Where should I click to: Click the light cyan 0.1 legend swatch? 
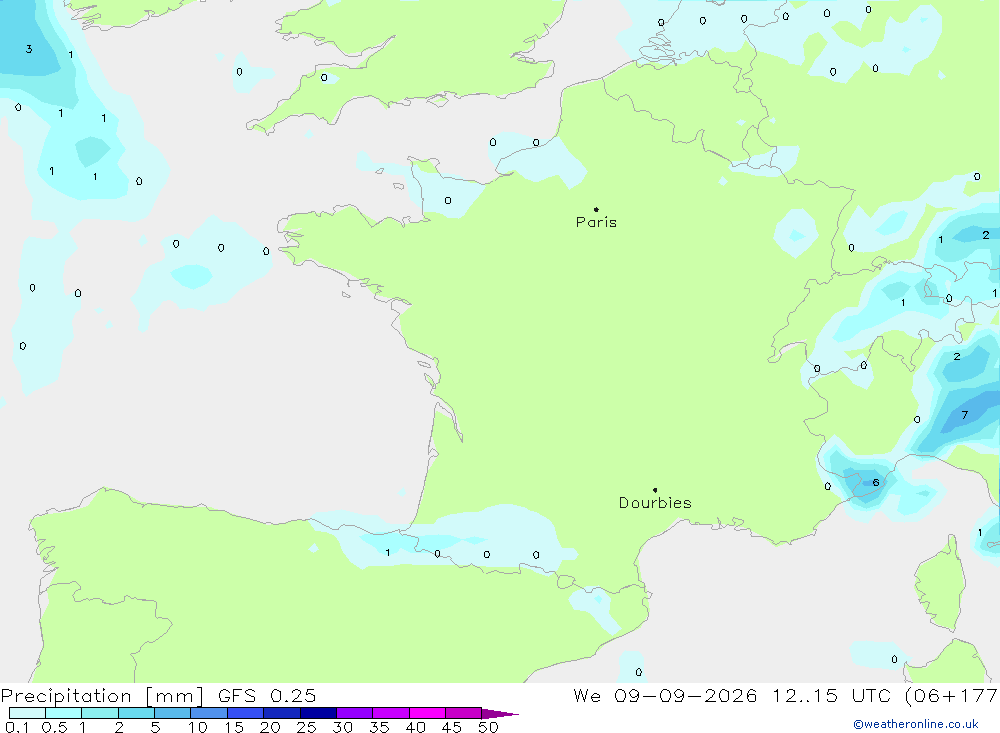[27, 713]
